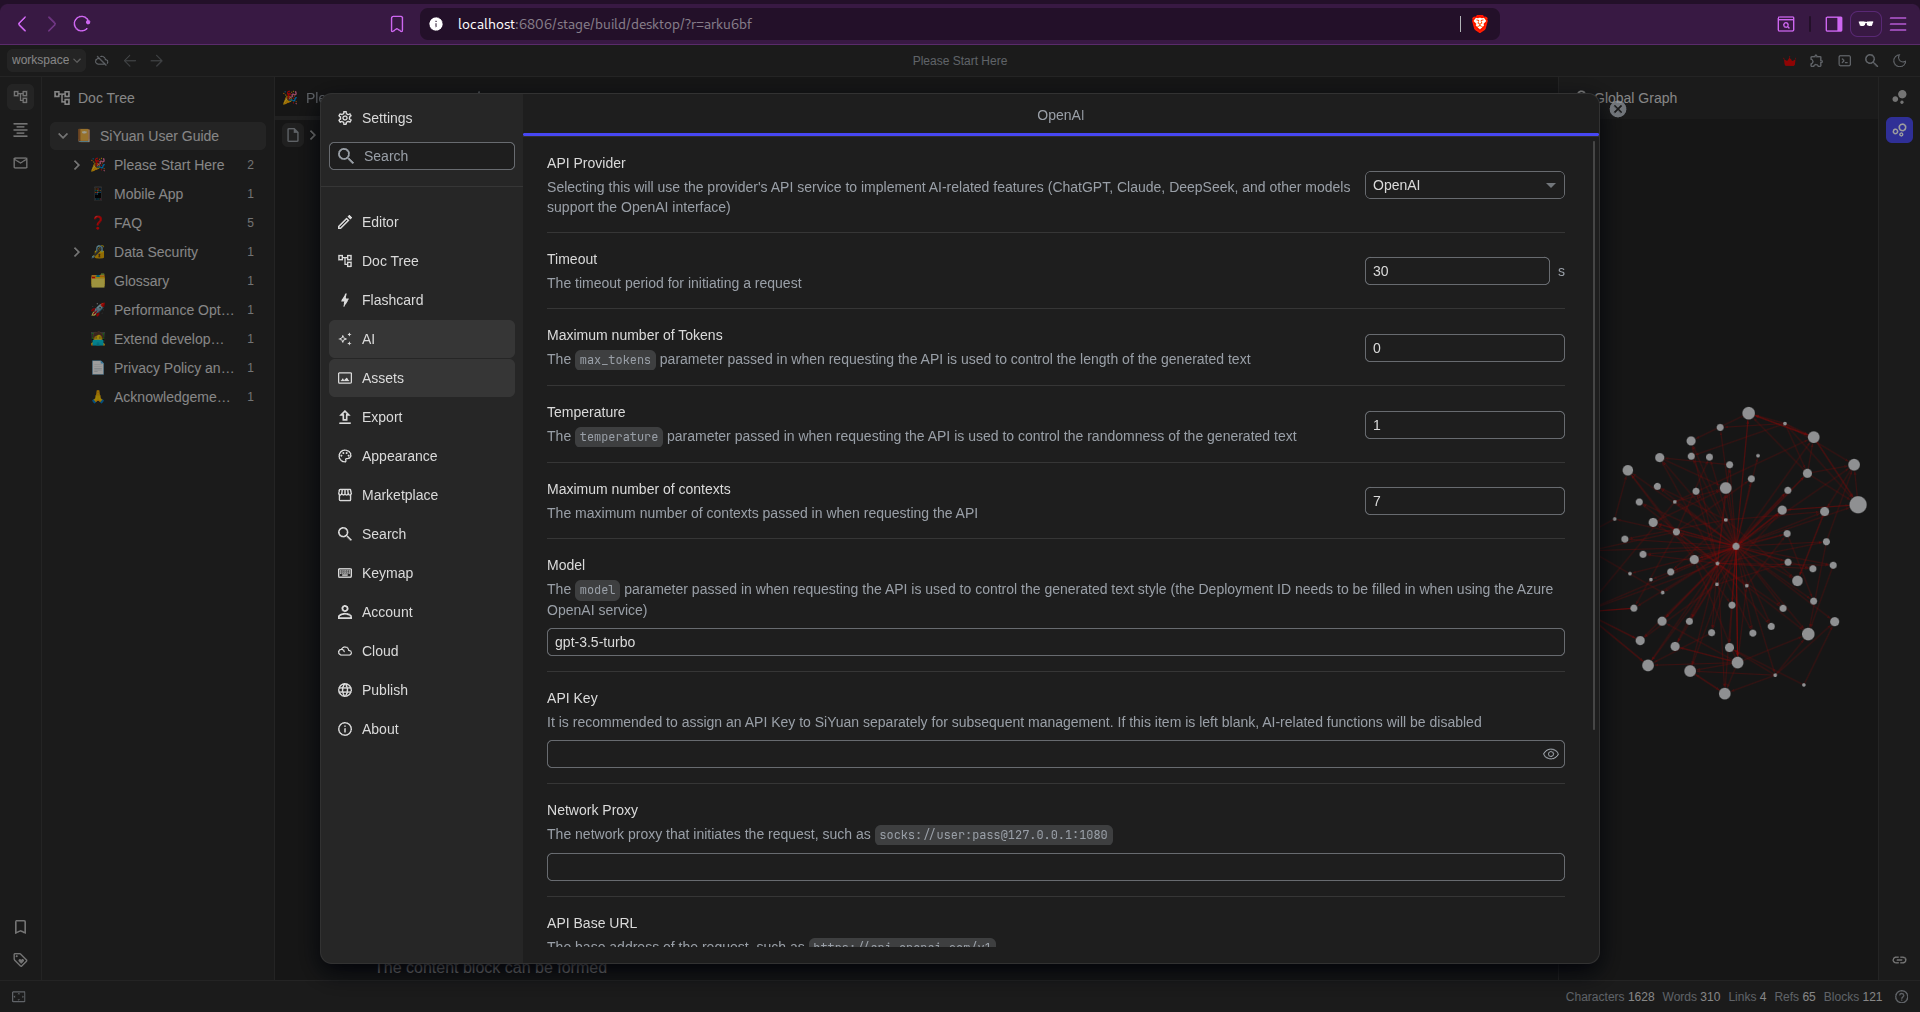Go to Cloud settings
The image size is (1920, 1012).
pos(422,651)
